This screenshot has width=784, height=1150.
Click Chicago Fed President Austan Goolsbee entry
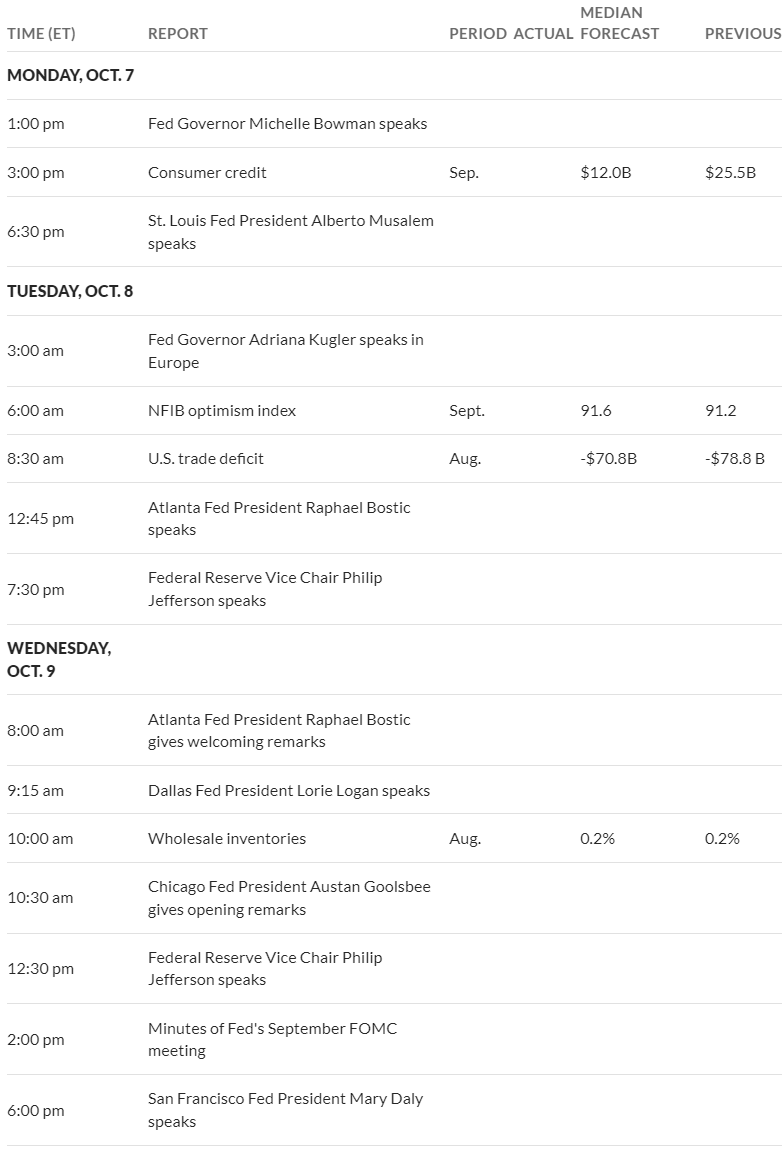289,898
